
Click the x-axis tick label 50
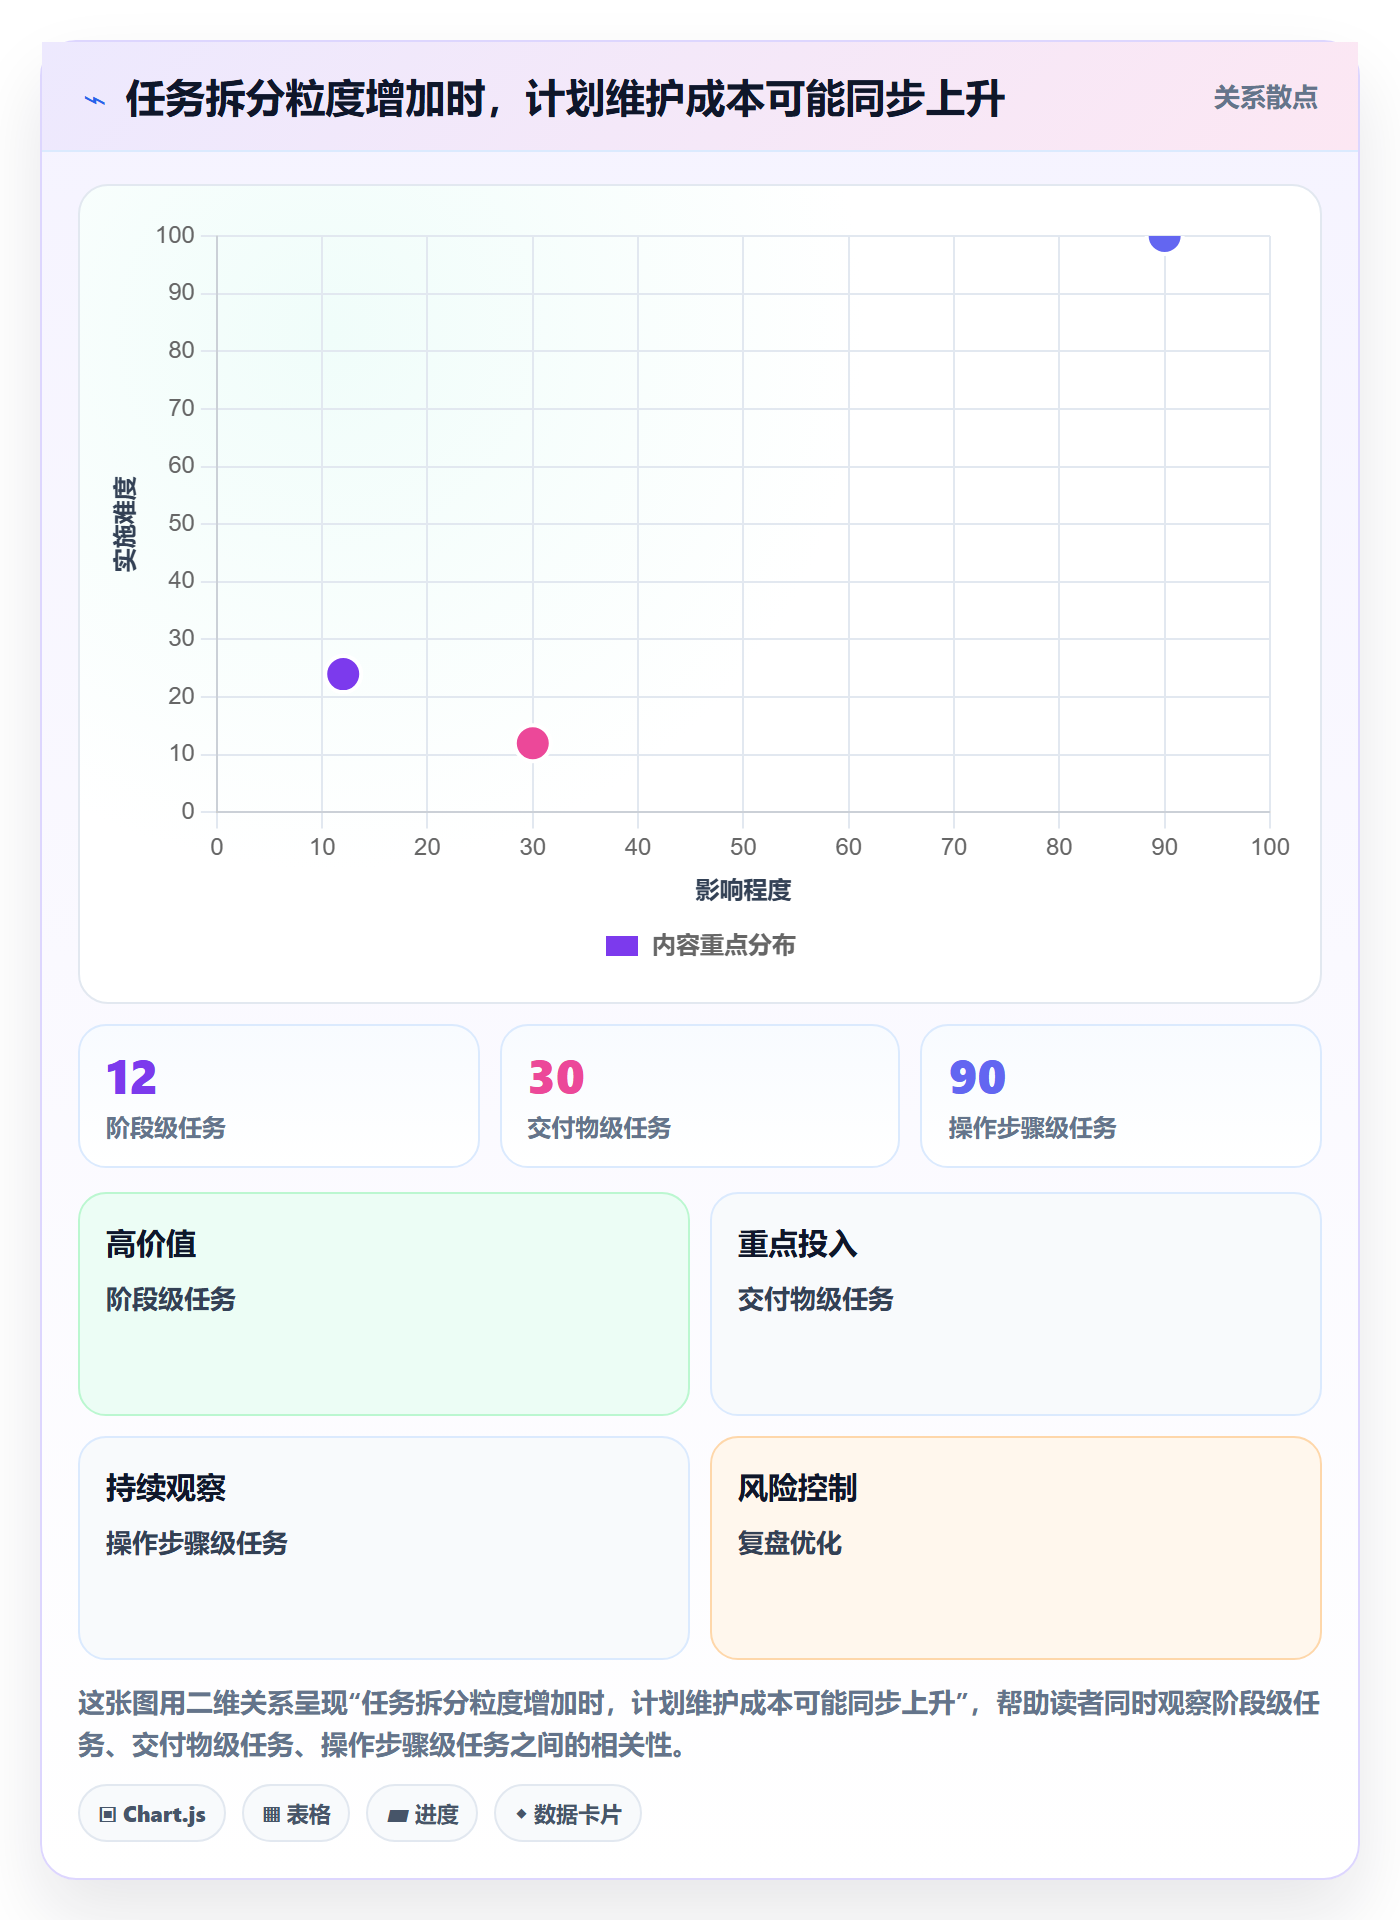tap(743, 847)
